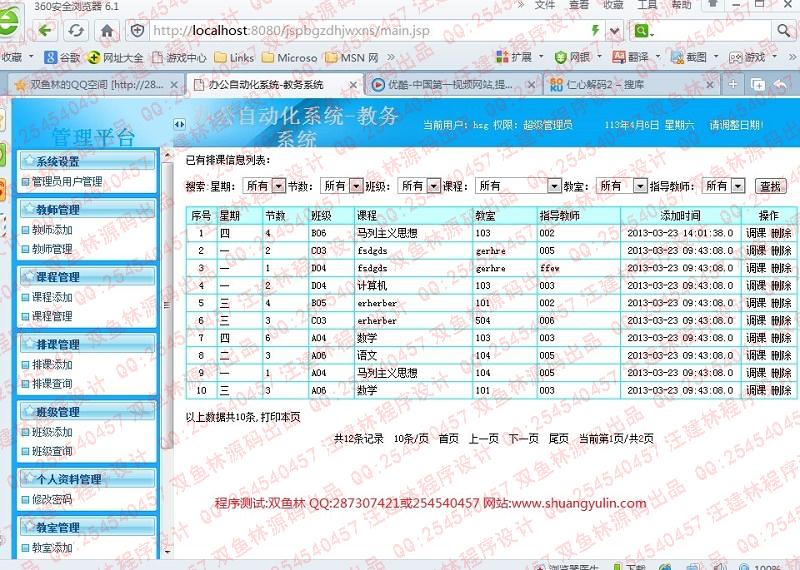This screenshot has height=570, width=800.
Task: Go to 首页 pagination link
Action: point(448,438)
